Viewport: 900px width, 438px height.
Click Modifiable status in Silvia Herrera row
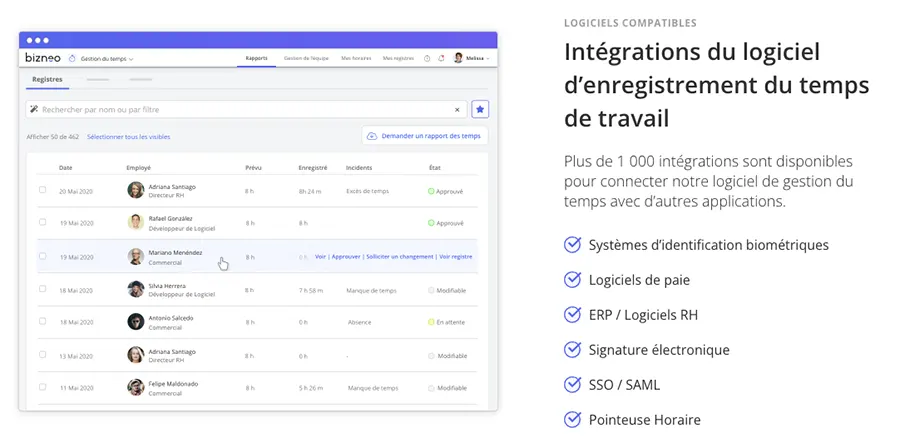(x=447, y=290)
